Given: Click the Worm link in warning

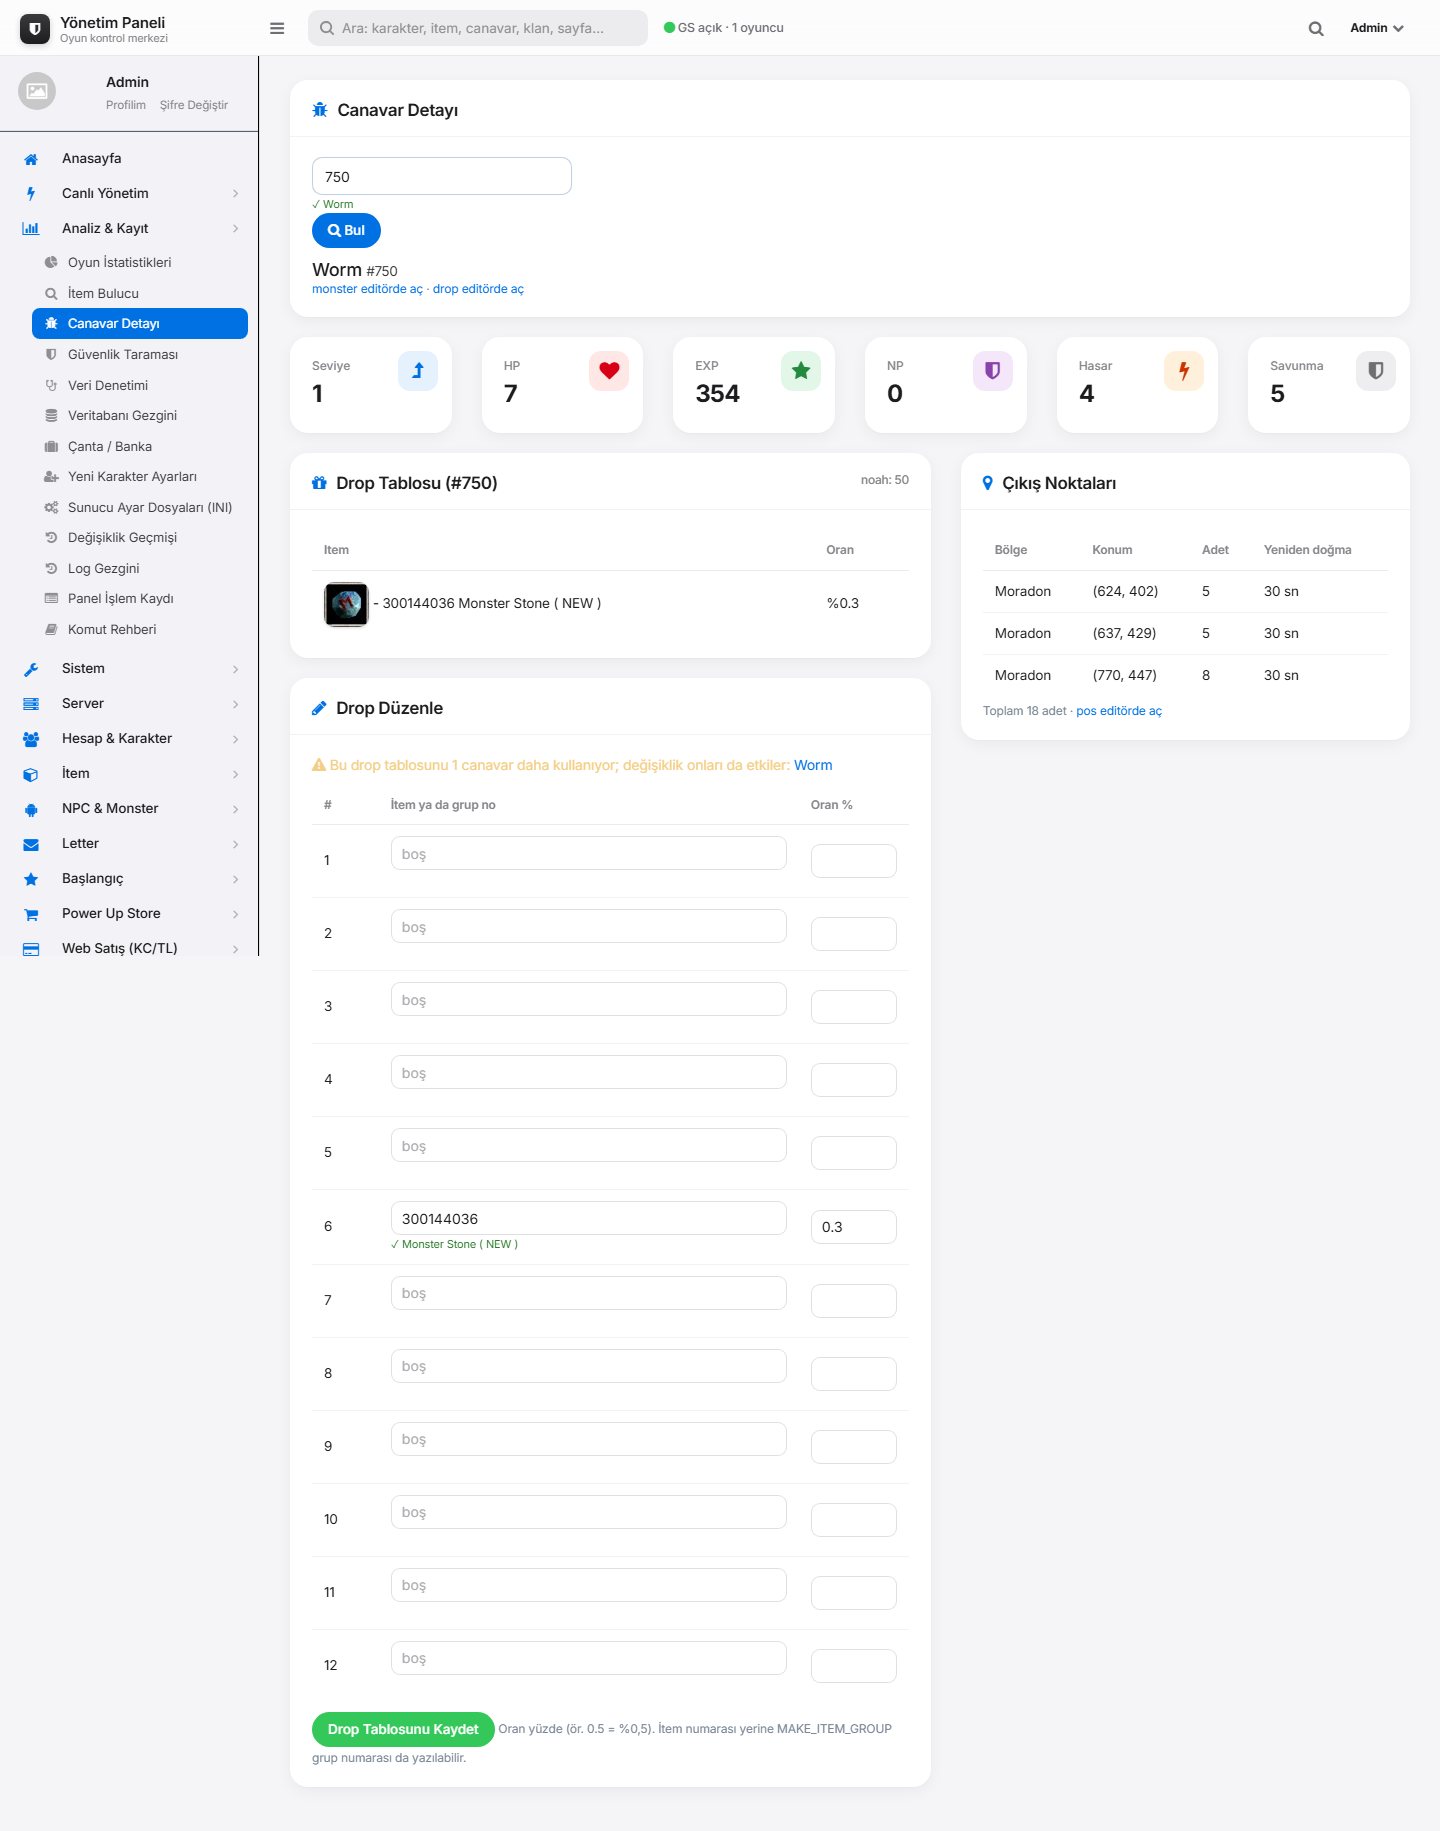Looking at the screenshot, I should [813, 765].
